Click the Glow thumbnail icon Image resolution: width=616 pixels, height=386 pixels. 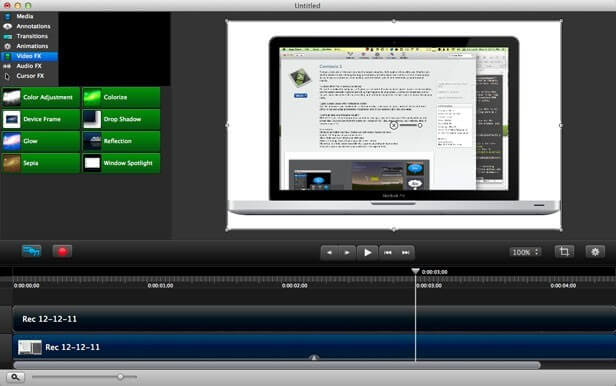(x=11, y=141)
